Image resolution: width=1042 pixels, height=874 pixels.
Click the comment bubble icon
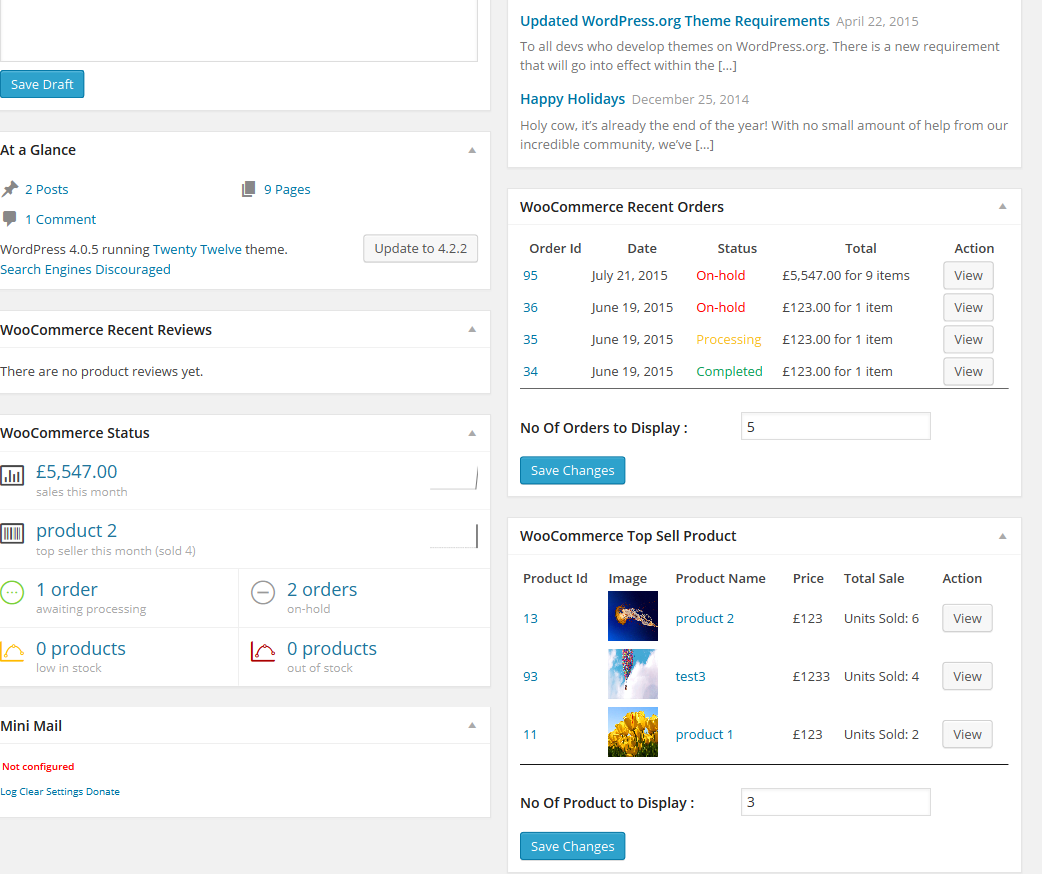click(9, 219)
